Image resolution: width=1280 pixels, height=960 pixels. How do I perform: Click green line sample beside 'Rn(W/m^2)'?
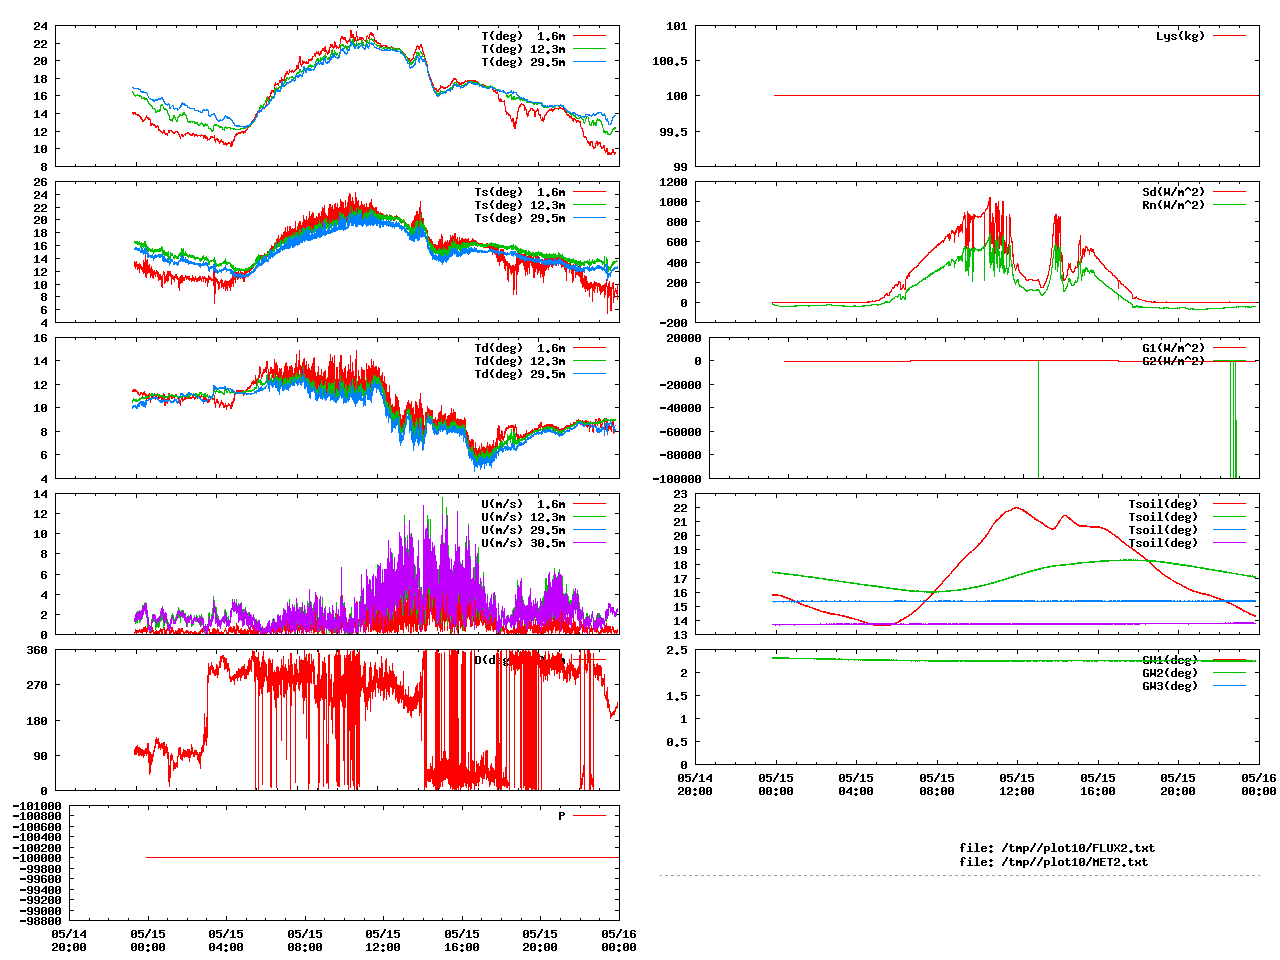point(1230,205)
